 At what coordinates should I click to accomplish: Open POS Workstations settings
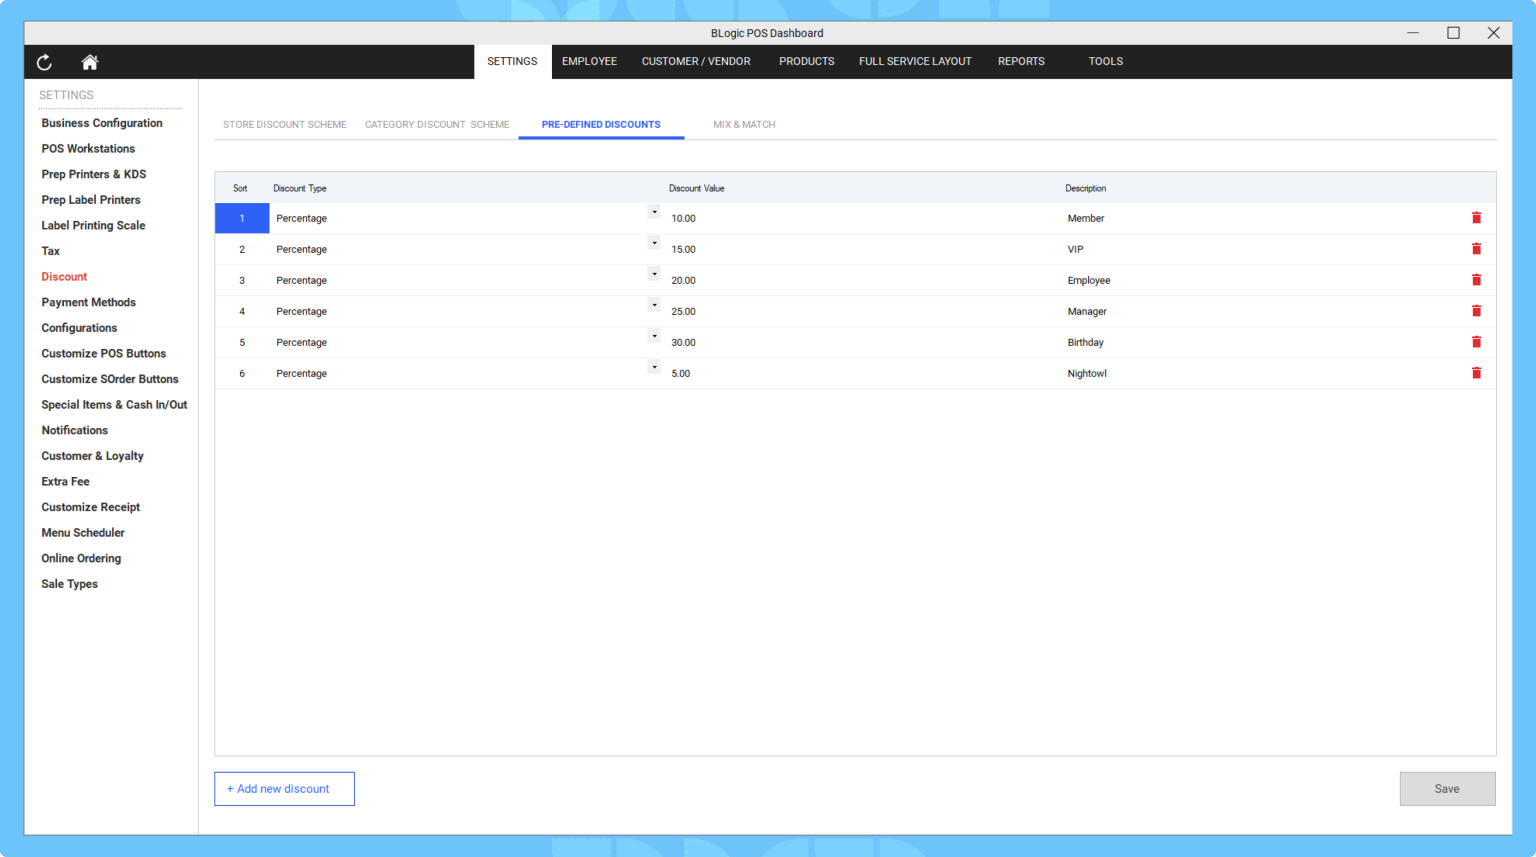pyautogui.click(x=88, y=149)
